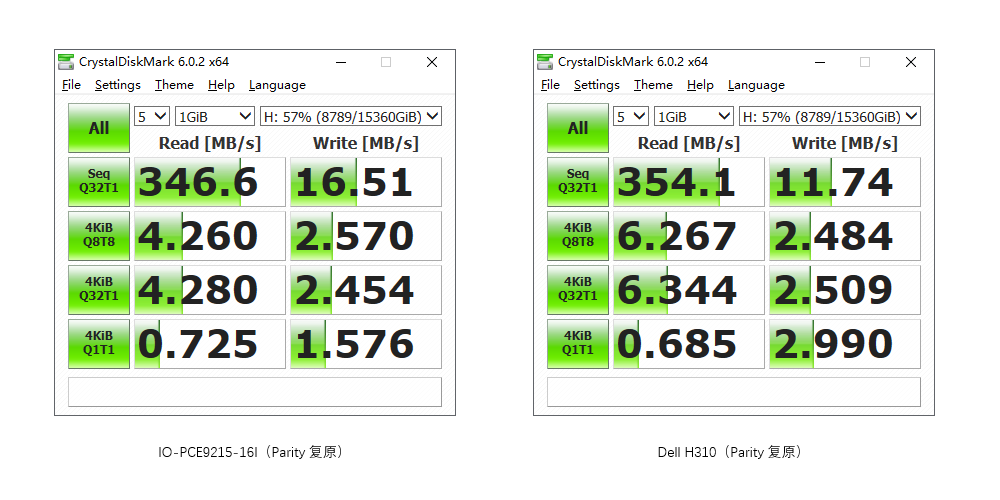Start 4KiB Q8T8 test in left window

point(99,236)
